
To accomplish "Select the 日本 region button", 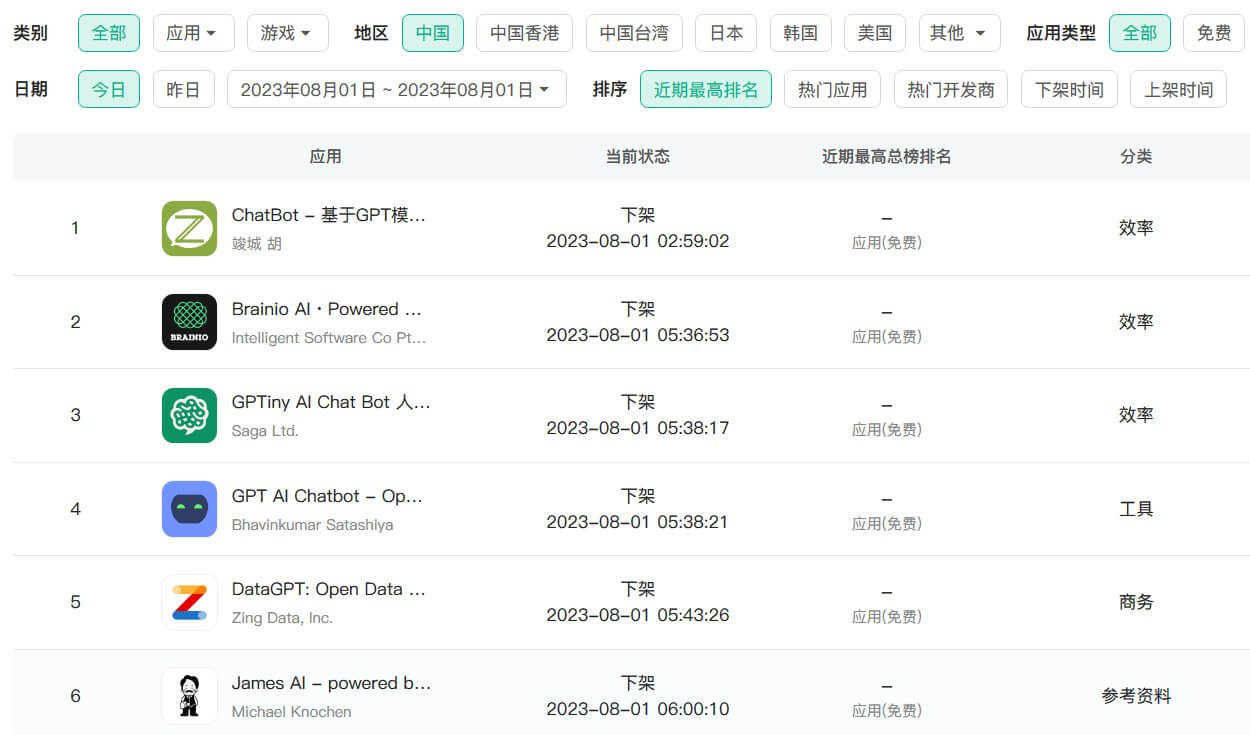I will pos(726,33).
